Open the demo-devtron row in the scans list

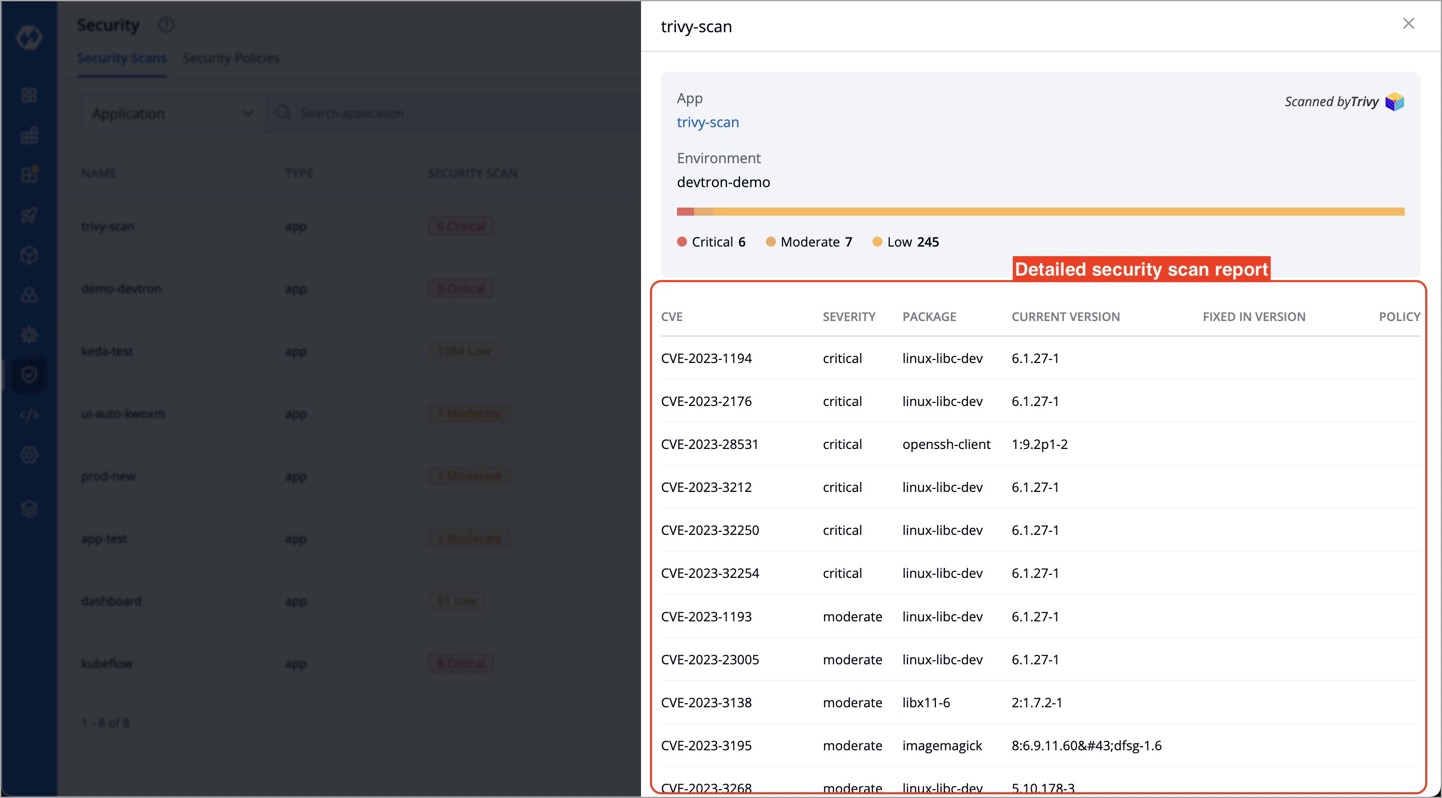(x=121, y=289)
